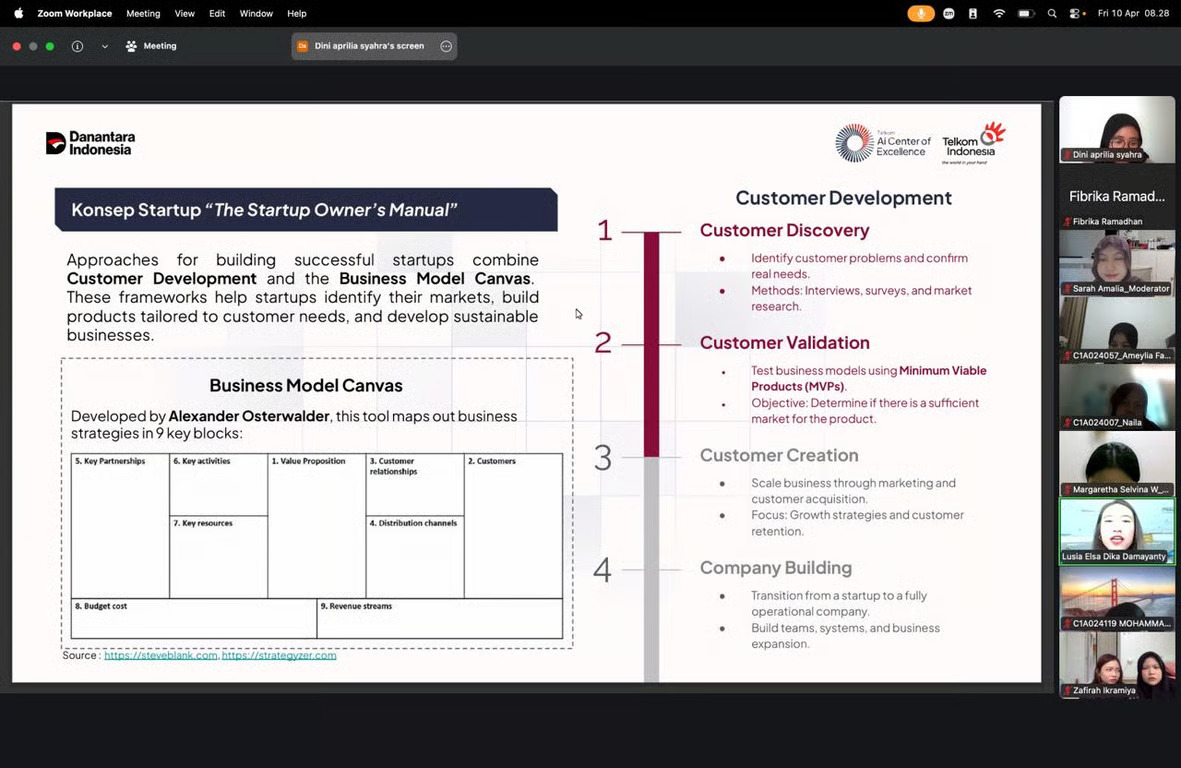The image size is (1181, 768).
Task: Toggle the mute indicator on Dini aprilia syahra's thumbnail
Action: pos(1069,154)
